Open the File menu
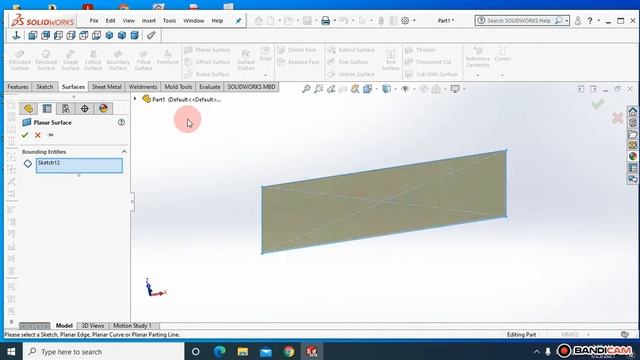This screenshot has width=640, height=360. coord(94,21)
